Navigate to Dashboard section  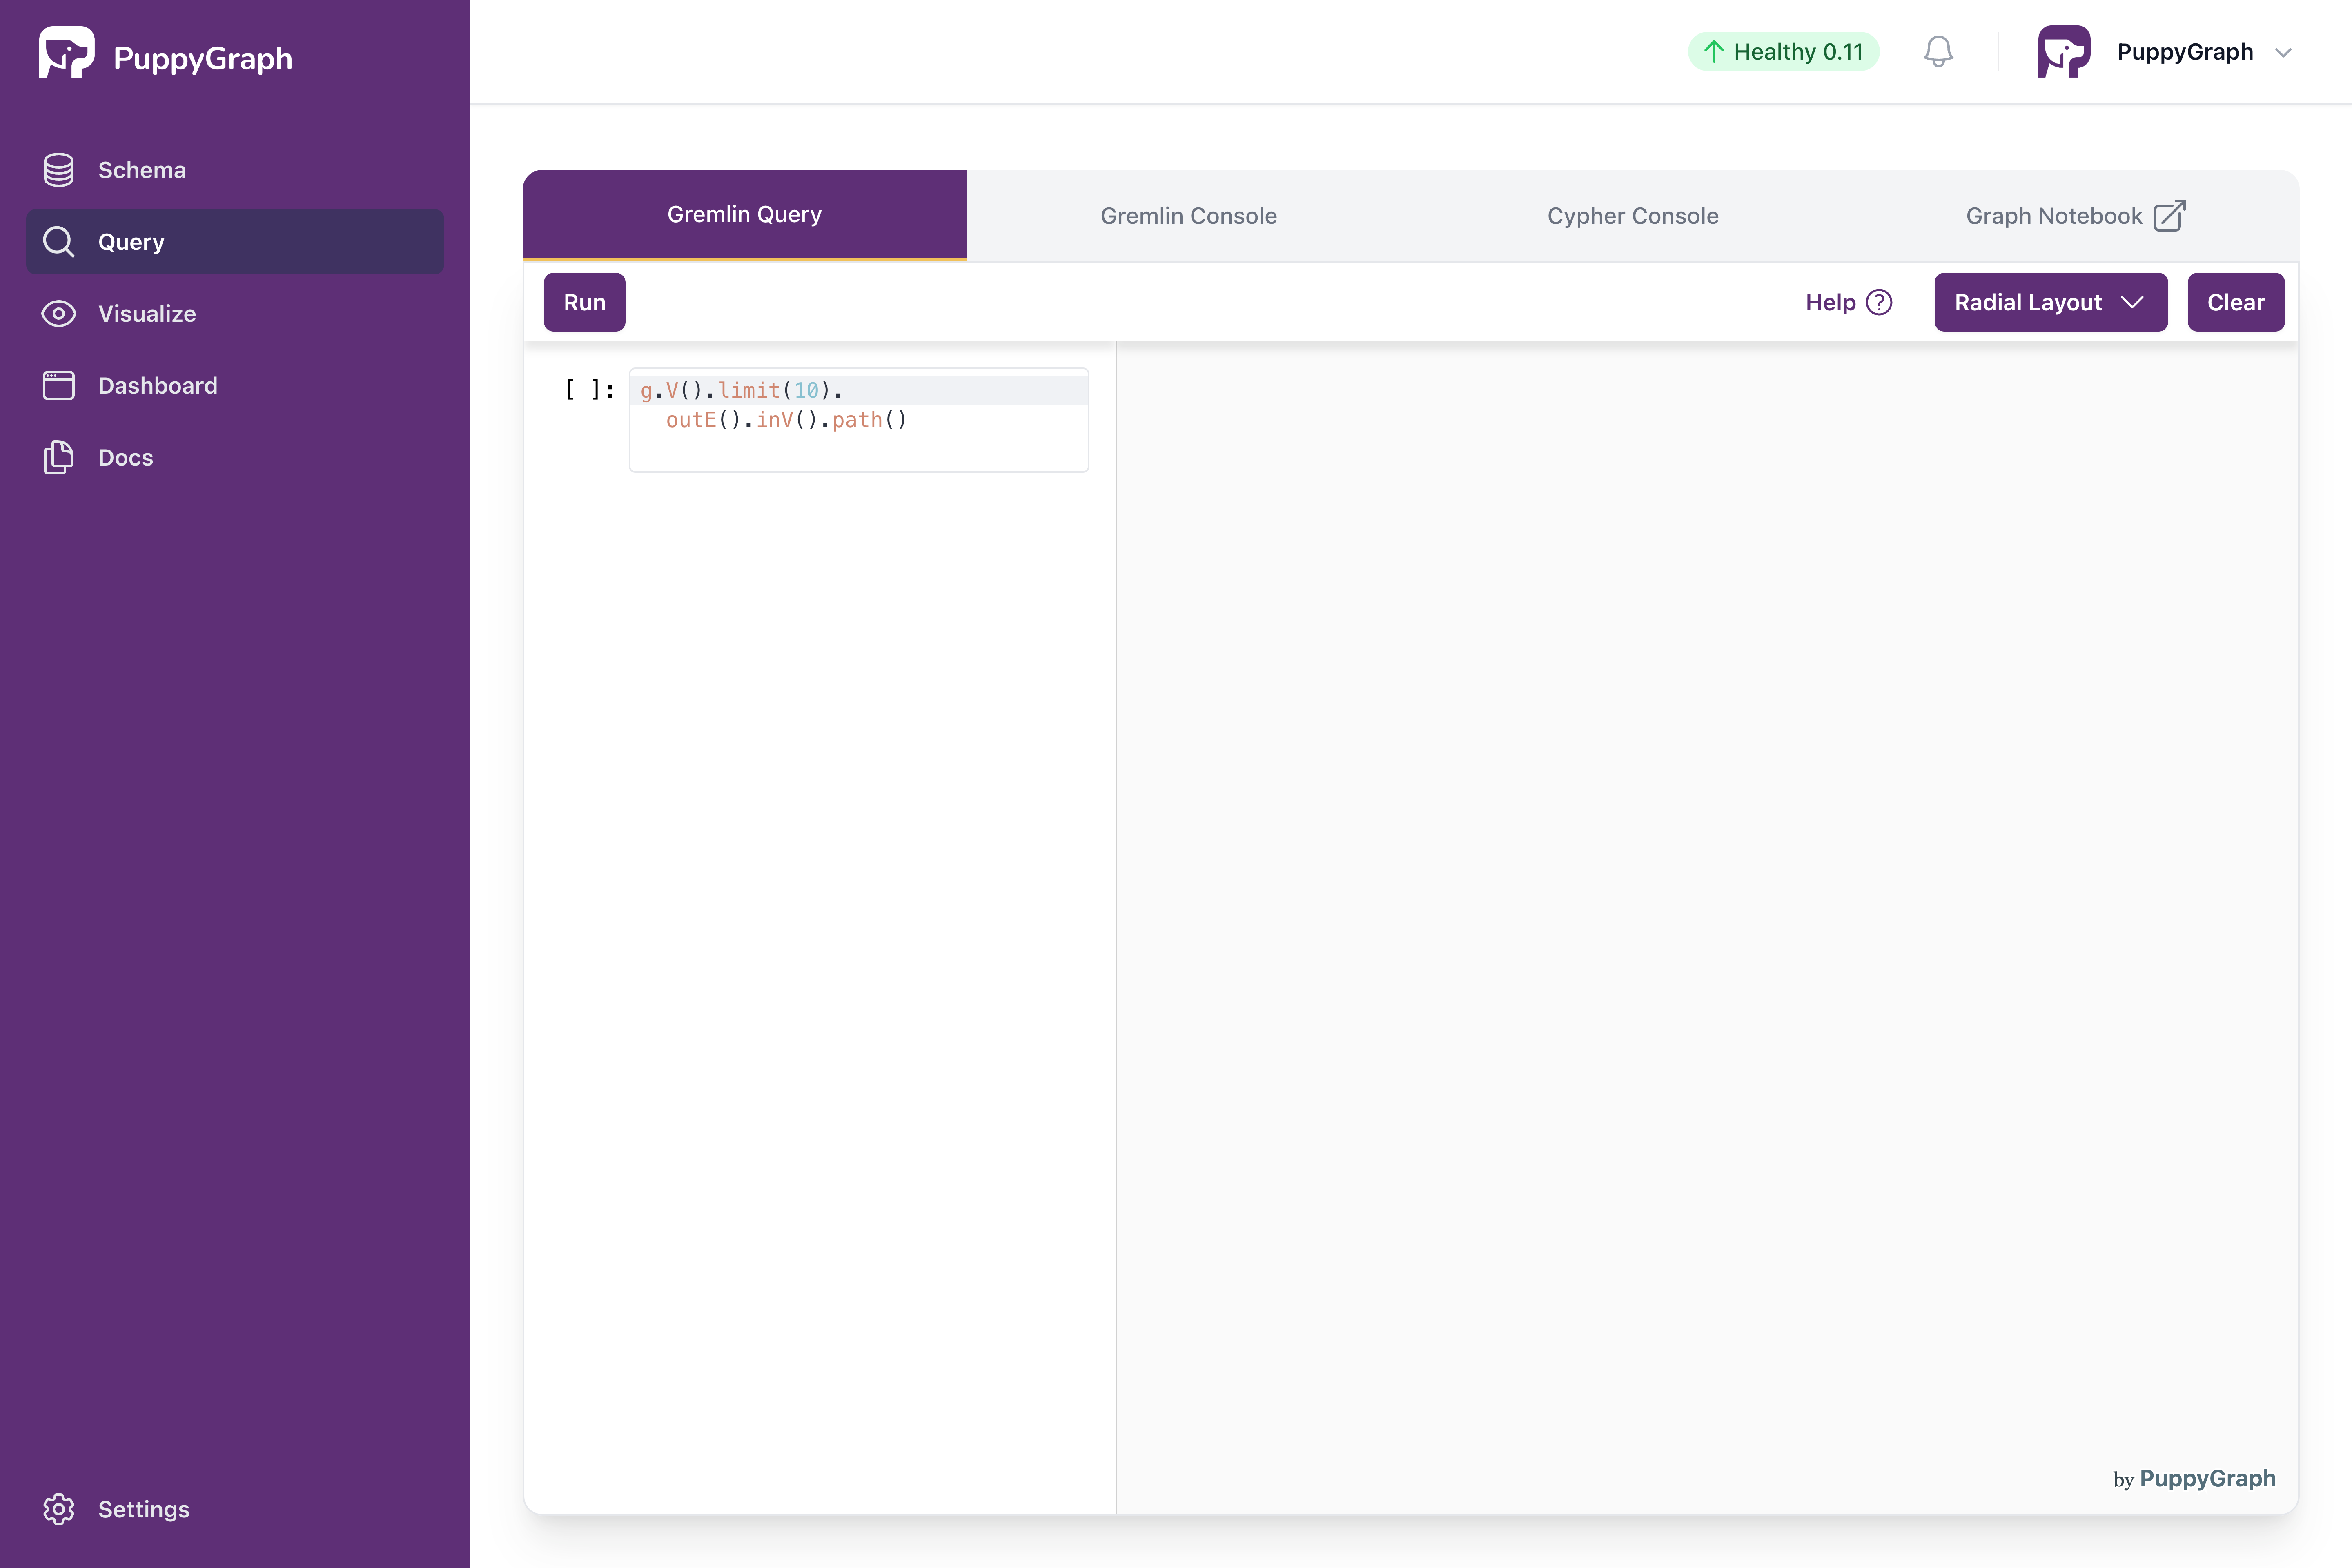coord(158,383)
